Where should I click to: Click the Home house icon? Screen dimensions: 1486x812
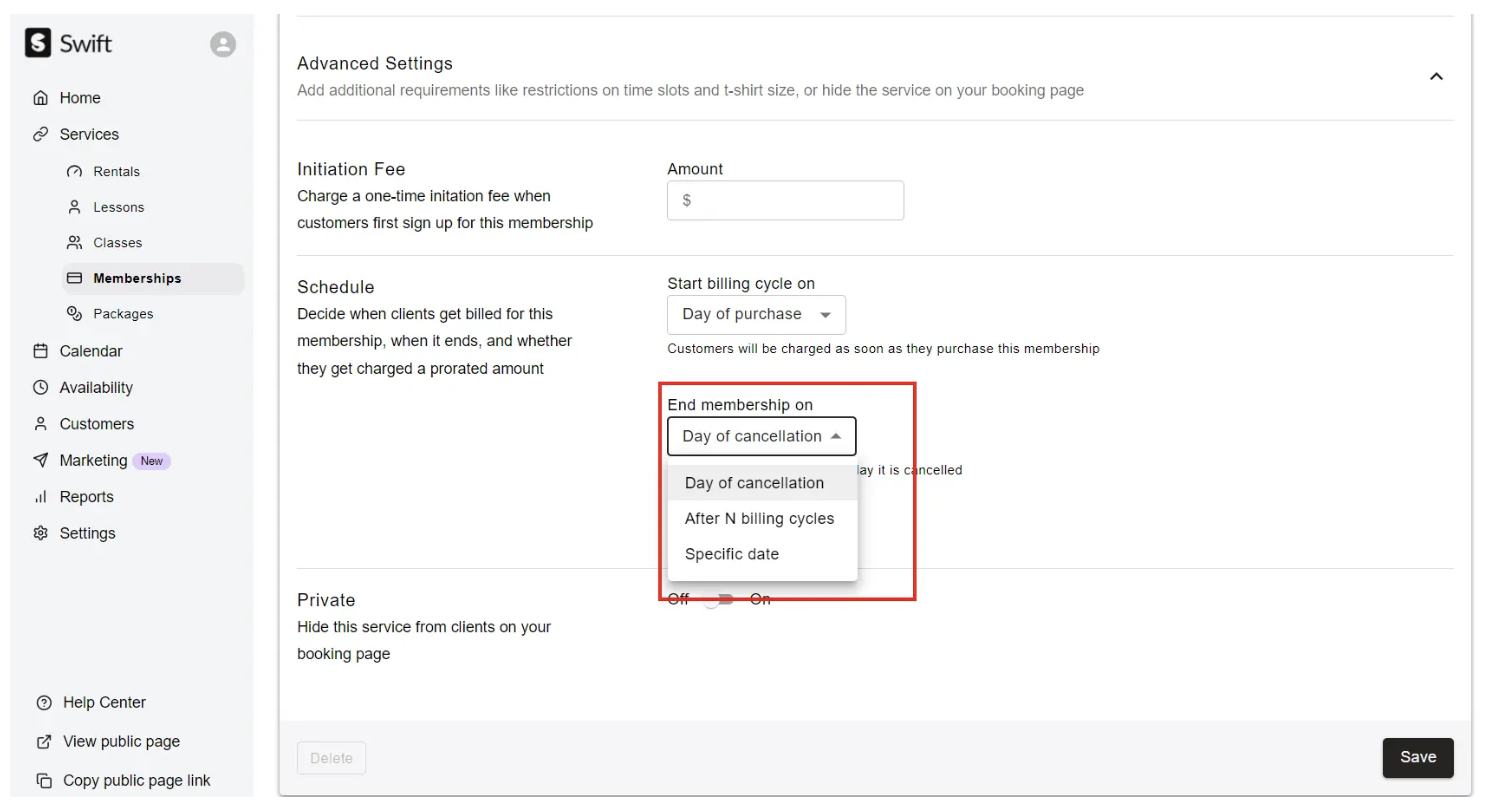tap(40, 98)
